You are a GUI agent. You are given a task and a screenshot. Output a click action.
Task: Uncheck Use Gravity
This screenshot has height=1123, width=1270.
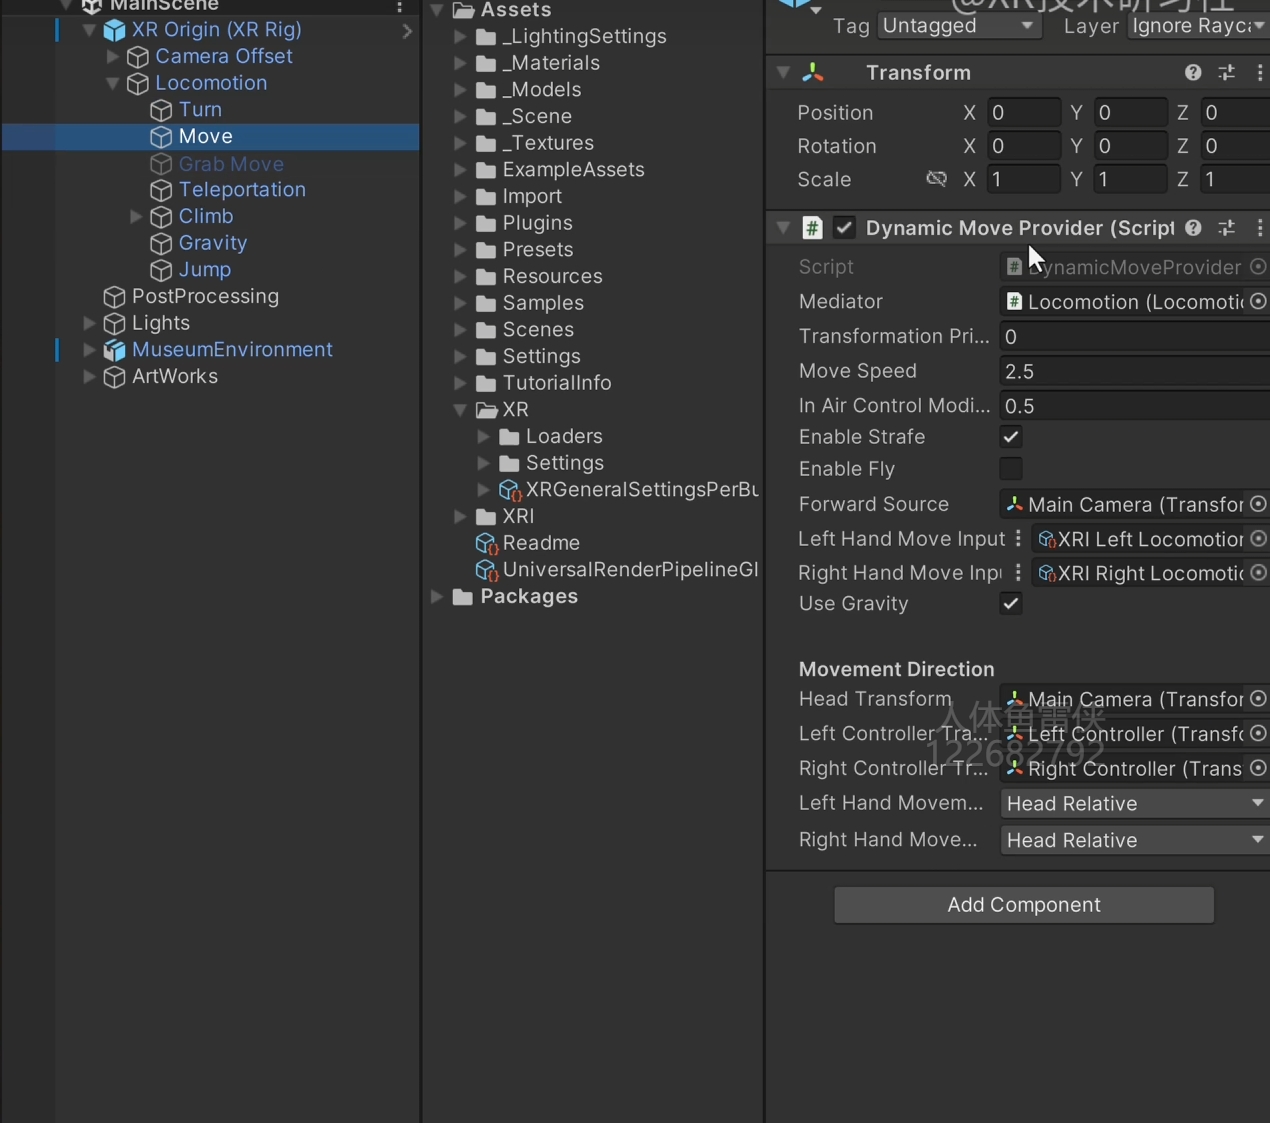point(1011,603)
